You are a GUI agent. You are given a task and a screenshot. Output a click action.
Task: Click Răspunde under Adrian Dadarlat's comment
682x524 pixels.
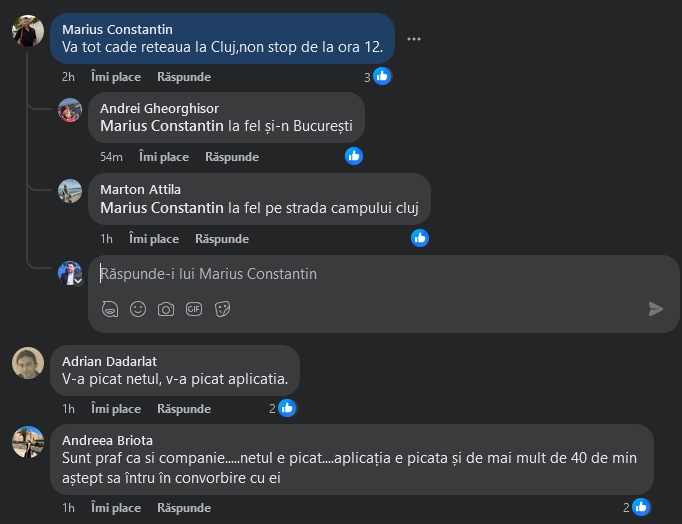tap(184, 409)
